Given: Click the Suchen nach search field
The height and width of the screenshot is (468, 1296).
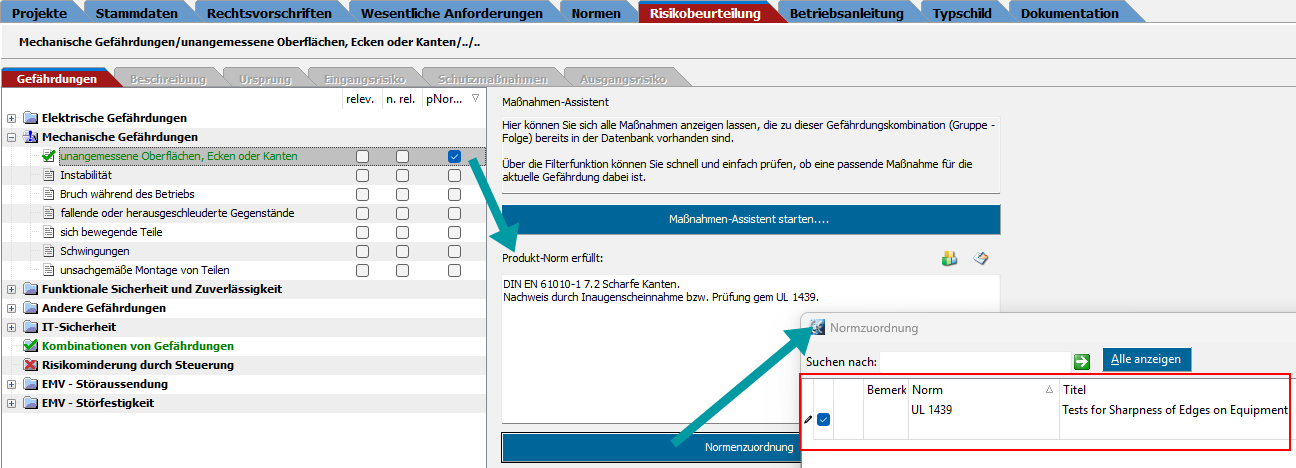Looking at the screenshot, I should point(974,361).
